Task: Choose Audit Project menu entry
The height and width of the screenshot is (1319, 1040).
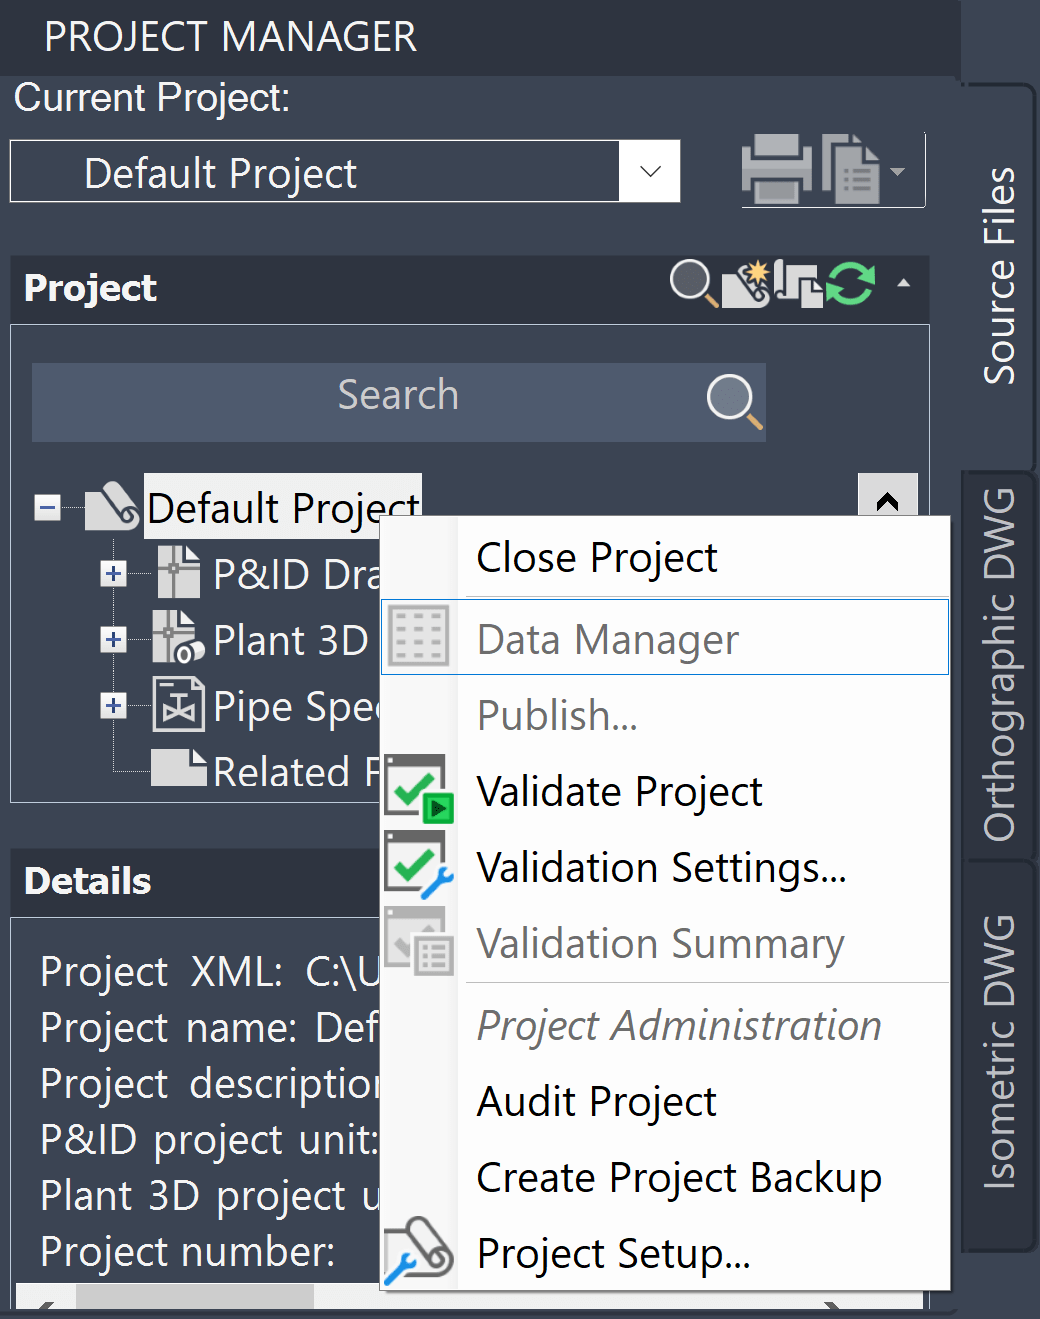Action: pos(597,1102)
